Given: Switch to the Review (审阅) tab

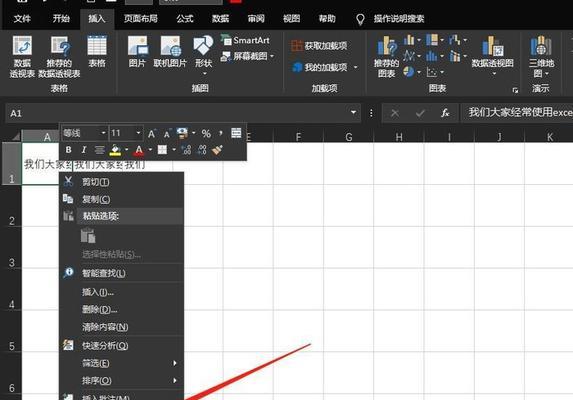Looking at the screenshot, I should coord(256,18).
